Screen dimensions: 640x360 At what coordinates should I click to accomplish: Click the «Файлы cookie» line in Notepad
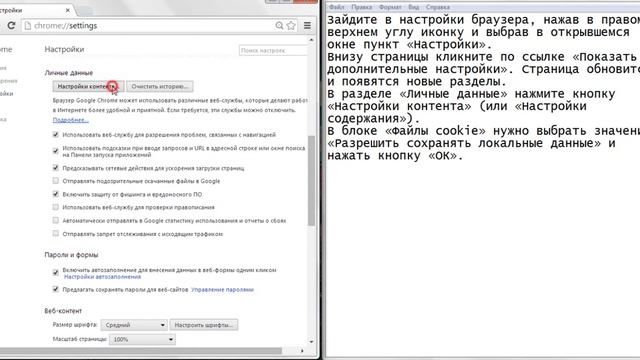483,131
